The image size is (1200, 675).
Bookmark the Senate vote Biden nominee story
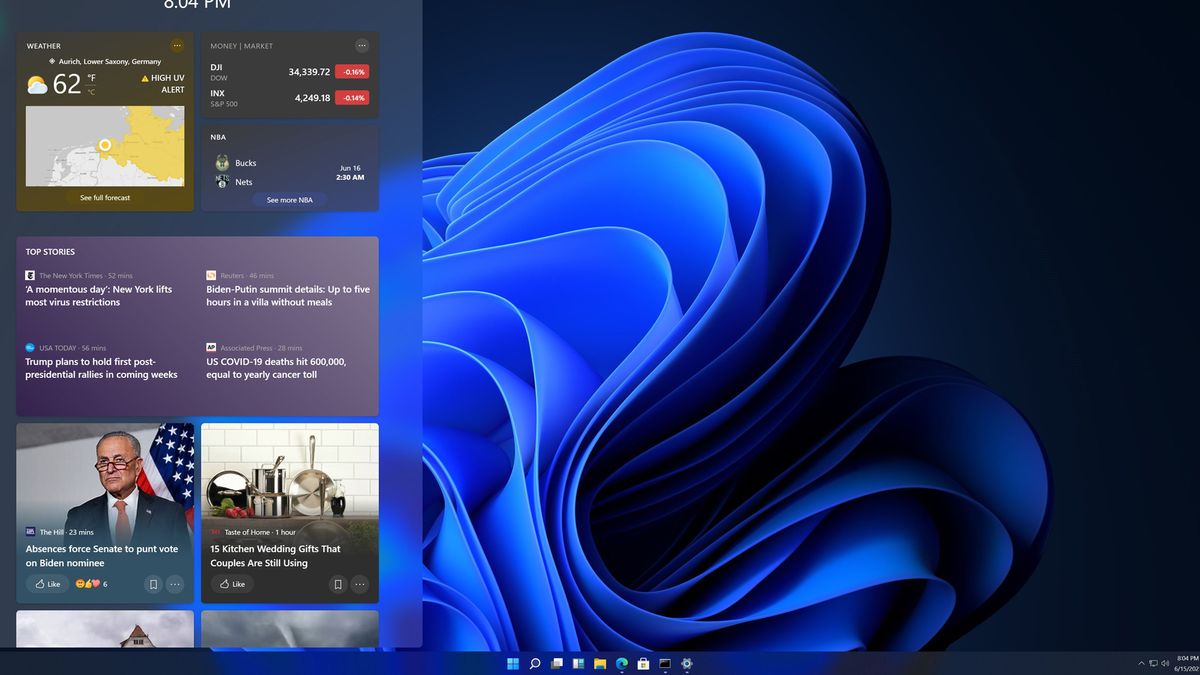(153, 584)
